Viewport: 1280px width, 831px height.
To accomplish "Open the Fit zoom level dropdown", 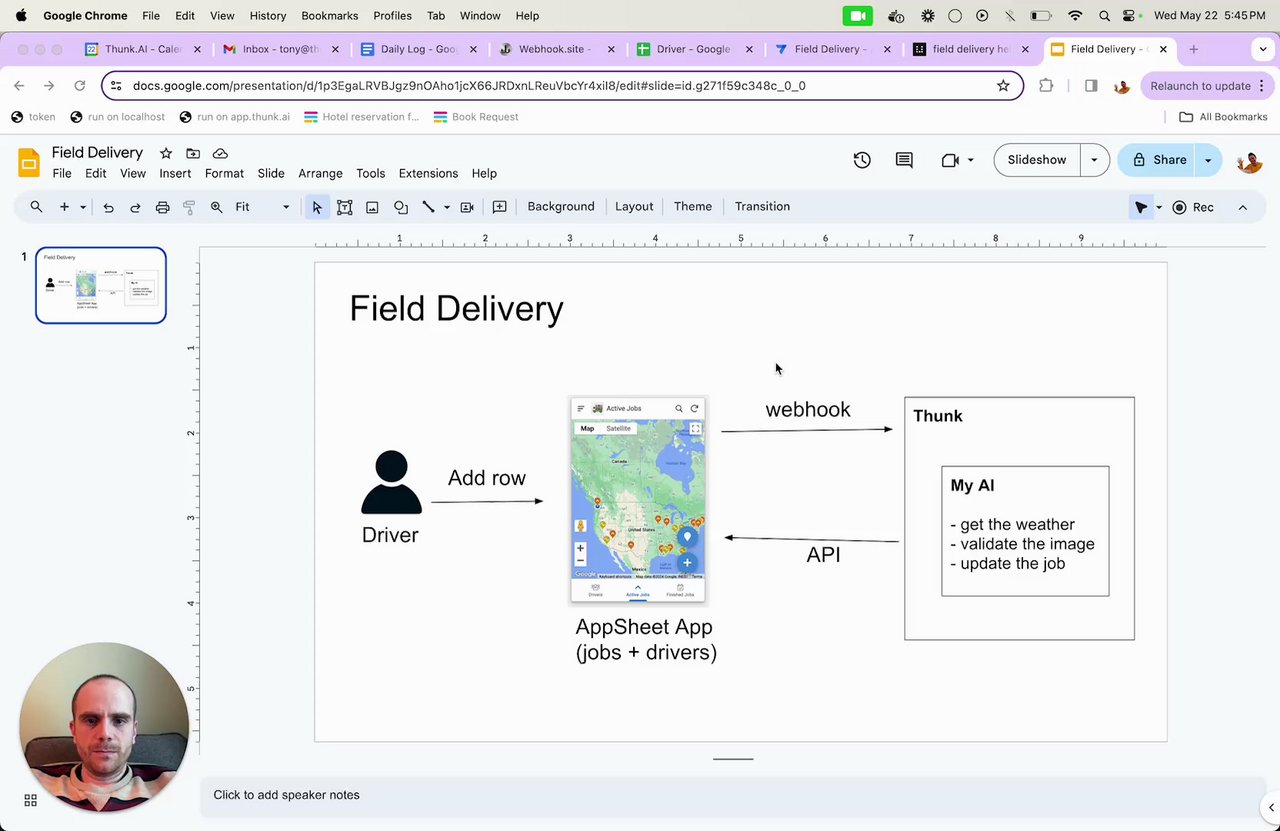I will (x=263, y=207).
